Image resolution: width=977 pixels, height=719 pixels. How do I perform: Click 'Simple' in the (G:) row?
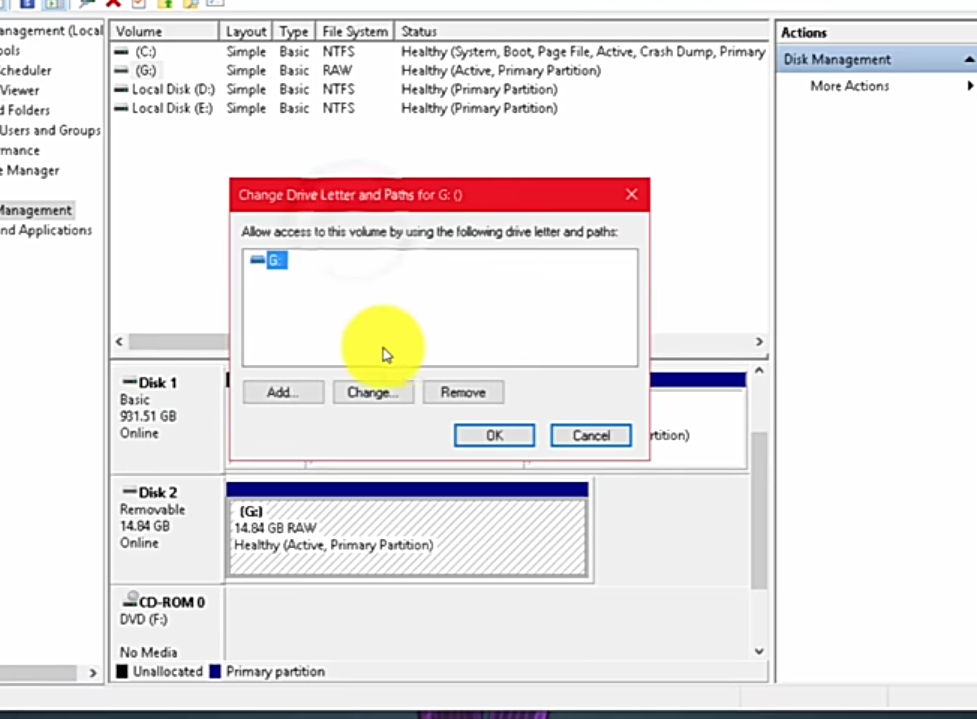pos(246,70)
